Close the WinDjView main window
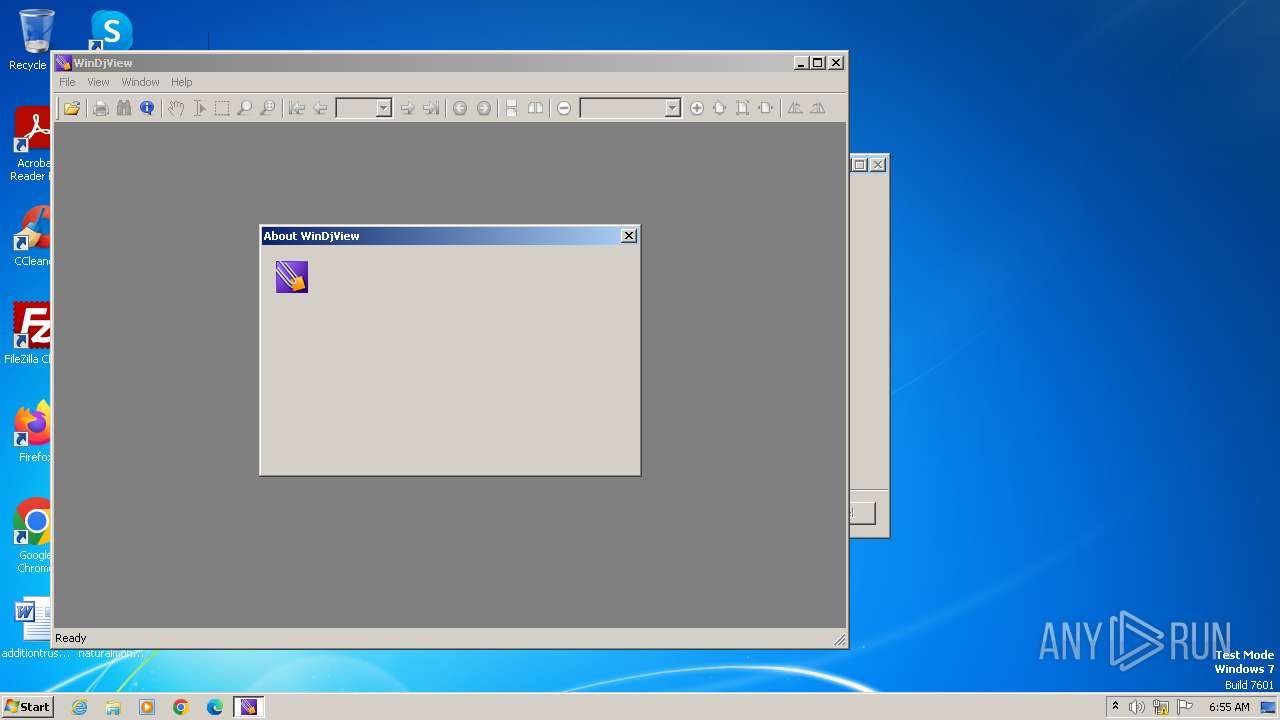This screenshot has height=720, width=1280. pos(836,63)
